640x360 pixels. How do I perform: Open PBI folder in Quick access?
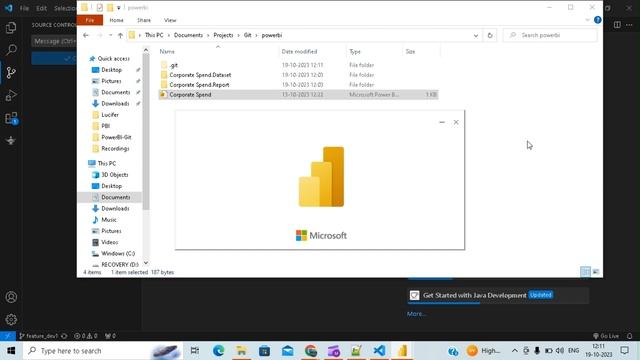[105, 126]
